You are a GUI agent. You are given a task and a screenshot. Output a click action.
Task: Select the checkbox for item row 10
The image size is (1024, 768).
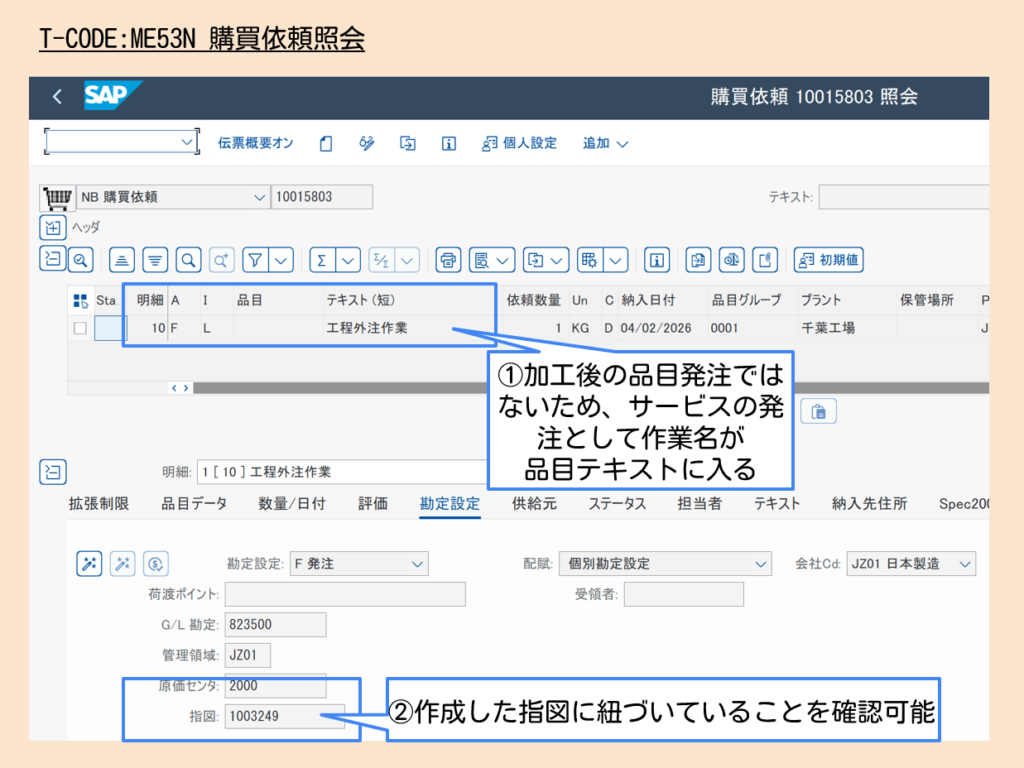point(80,328)
